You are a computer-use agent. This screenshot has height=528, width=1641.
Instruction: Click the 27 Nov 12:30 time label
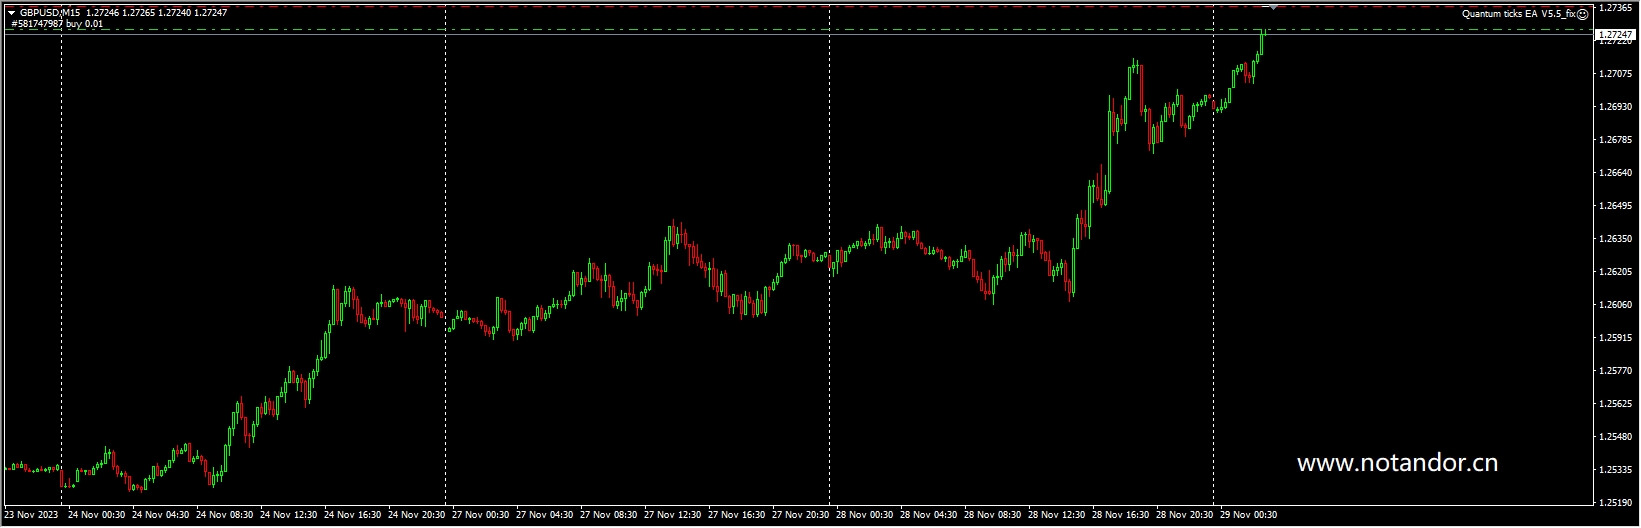(x=673, y=516)
